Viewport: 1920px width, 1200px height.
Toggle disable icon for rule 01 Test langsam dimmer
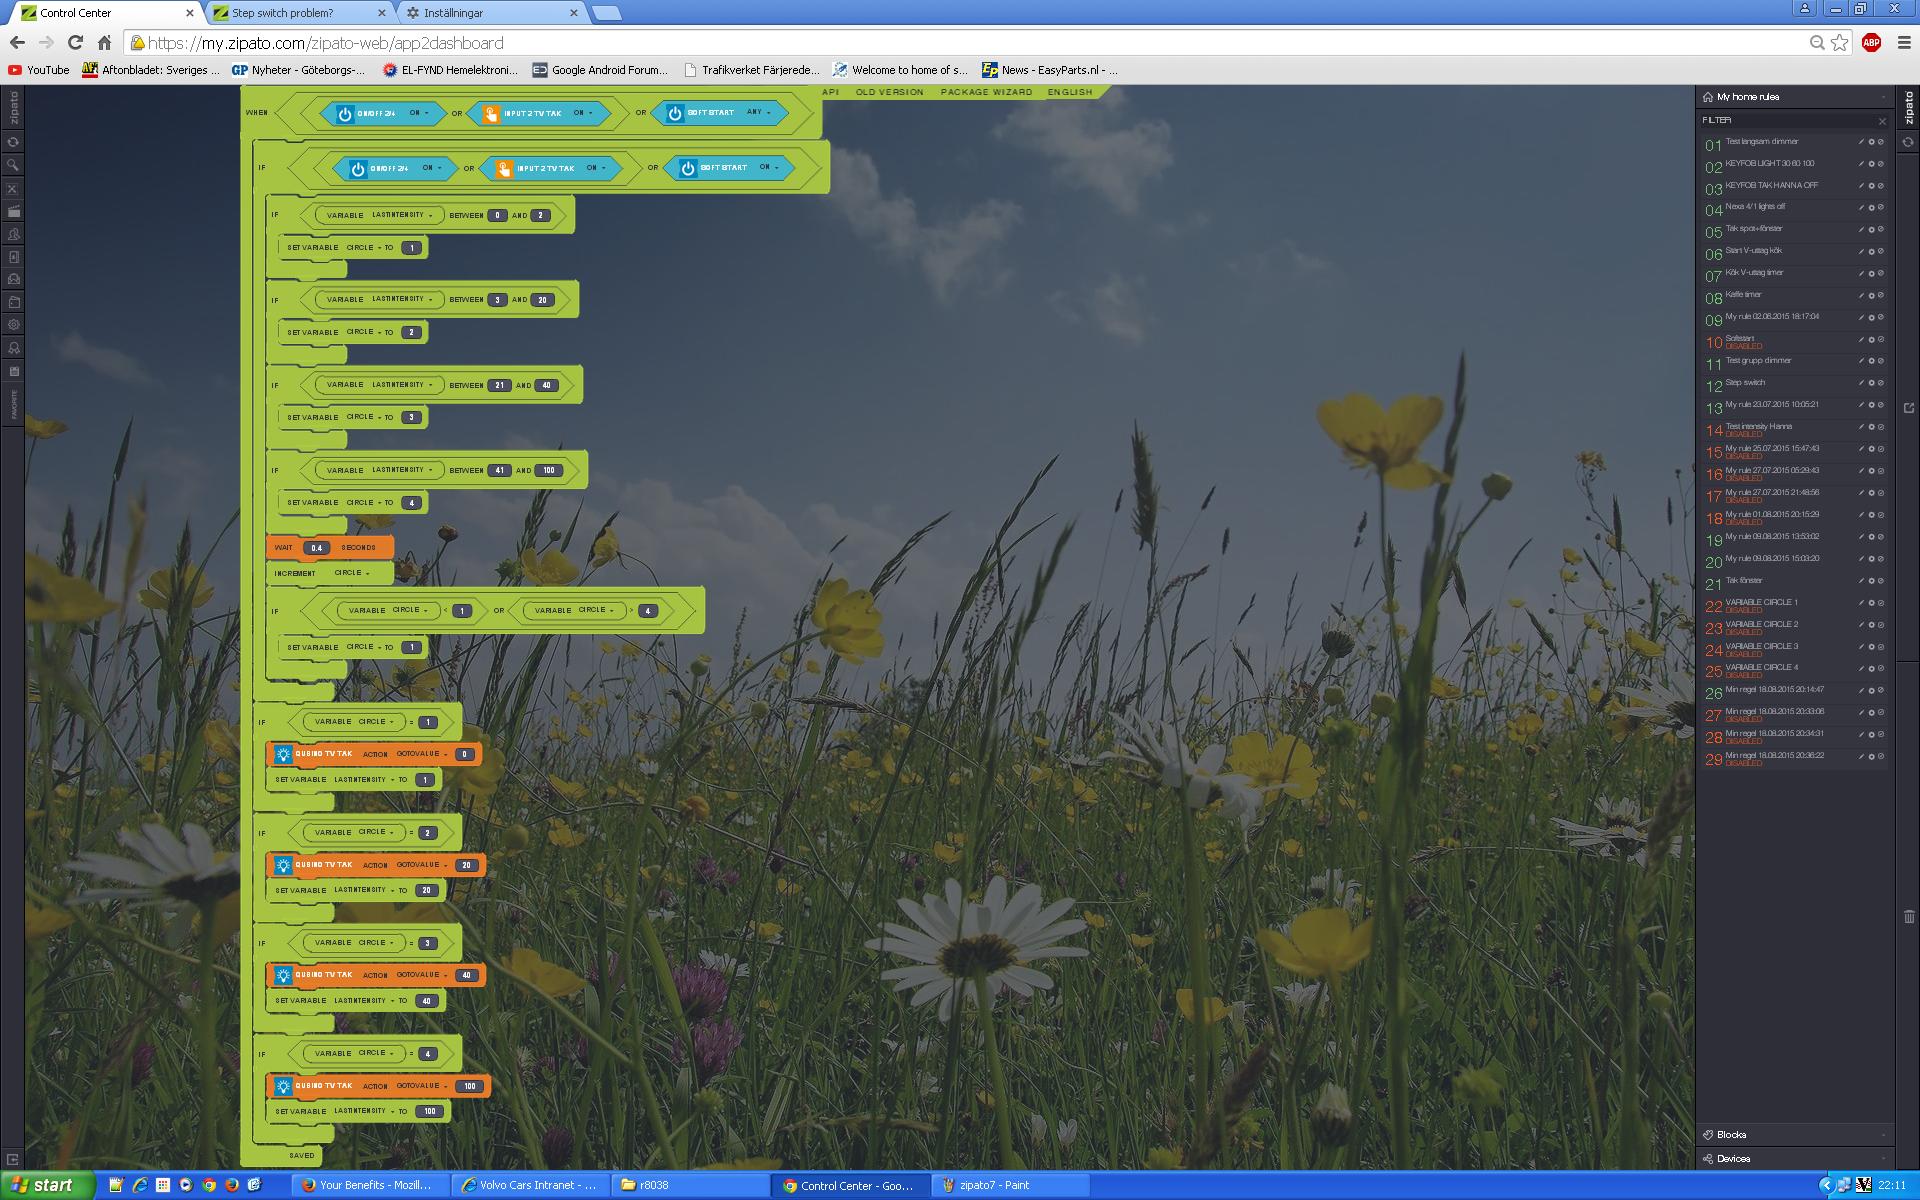pos(1881,142)
